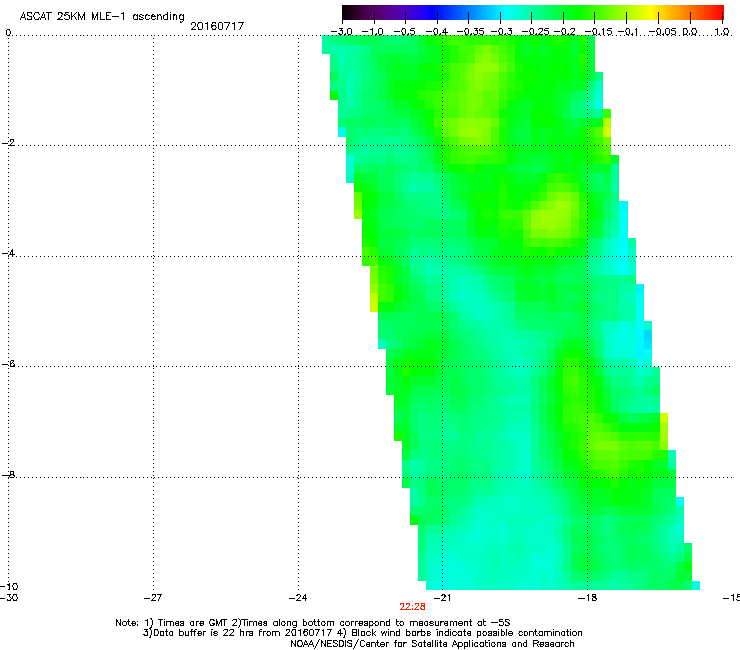Click the NOAA/NESDIS credit line

(432, 644)
